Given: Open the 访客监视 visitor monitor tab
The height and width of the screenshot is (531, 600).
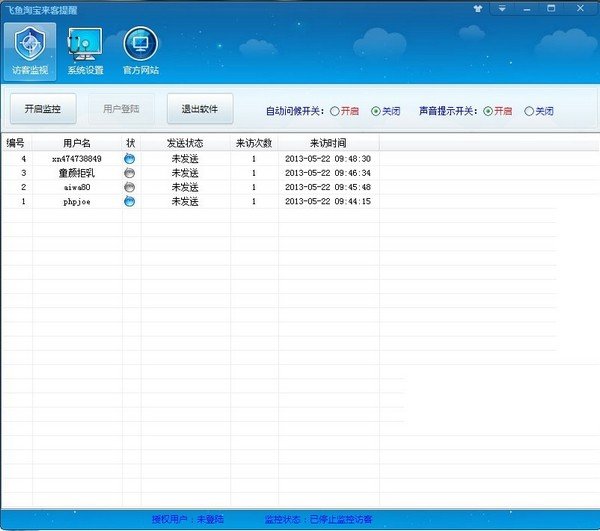Looking at the screenshot, I should coord(30,52).
